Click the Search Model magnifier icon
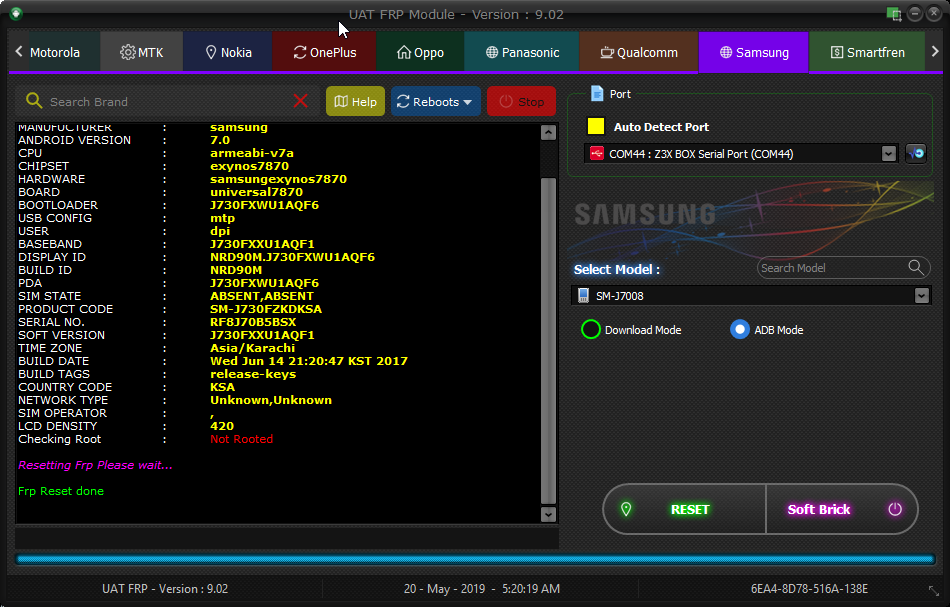This screenshot has height=607, width=950. [916, 267]
